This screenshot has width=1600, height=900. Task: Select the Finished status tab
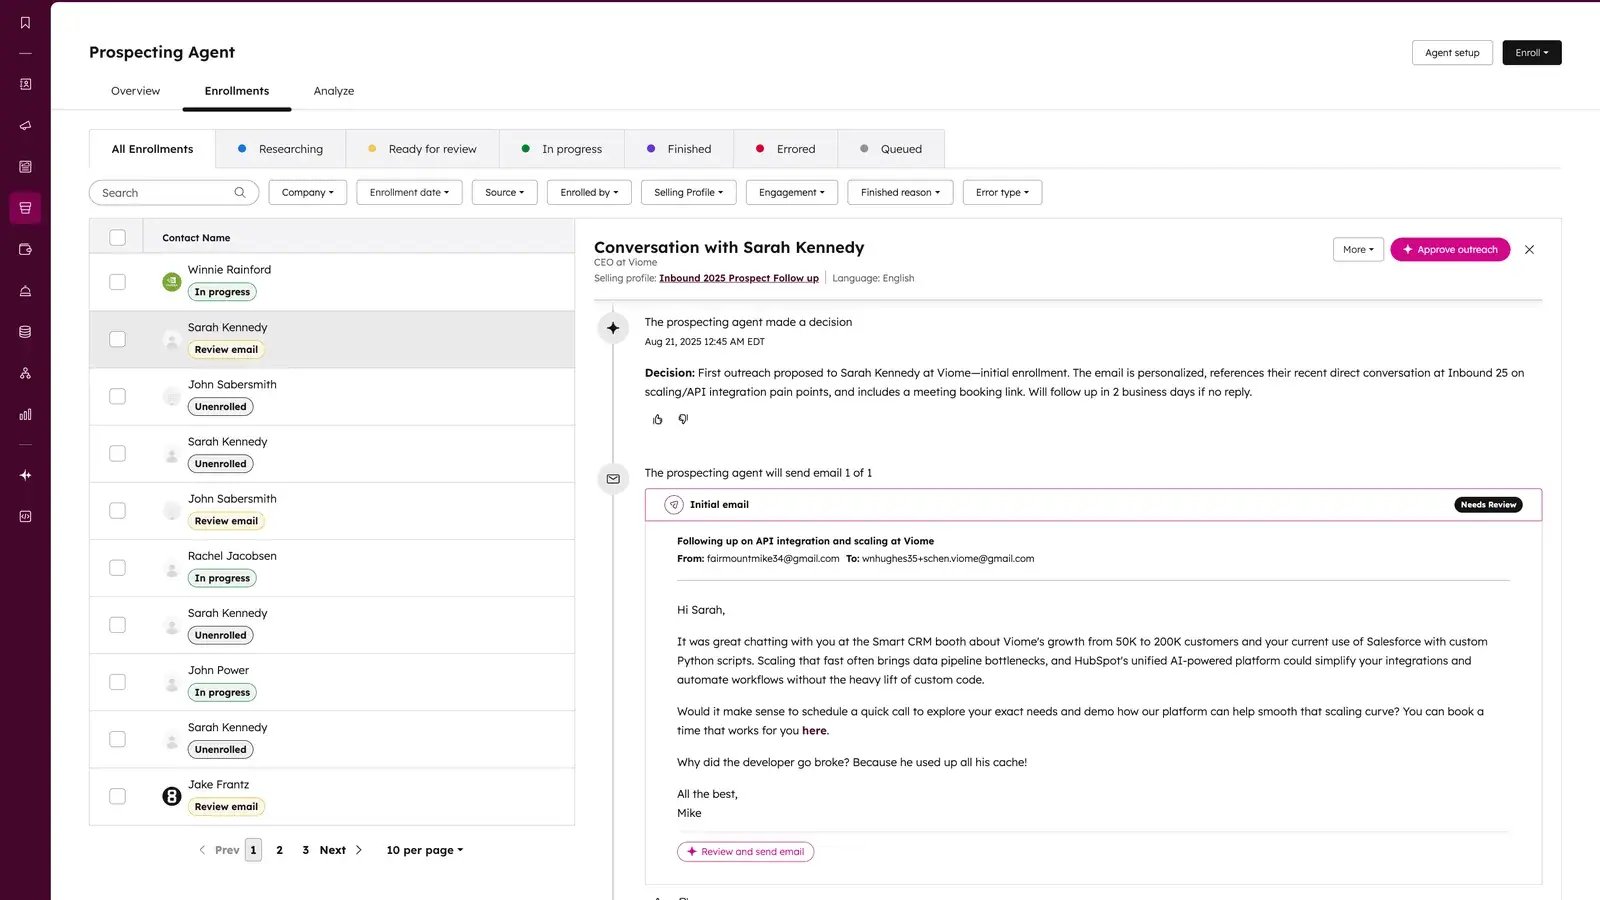[679, 149]
